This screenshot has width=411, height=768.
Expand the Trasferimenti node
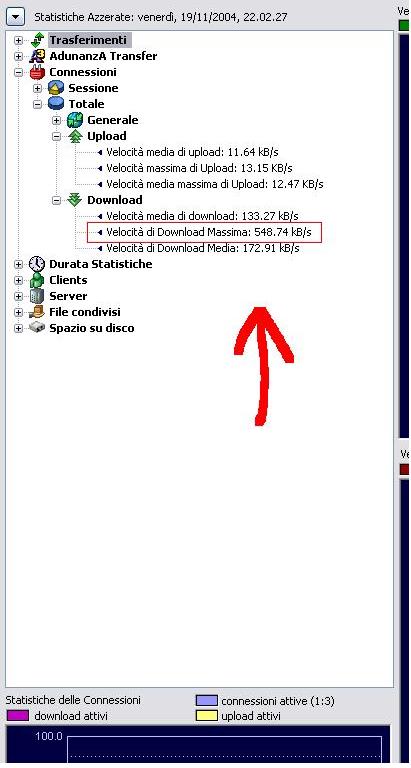[x=18, y=41]
